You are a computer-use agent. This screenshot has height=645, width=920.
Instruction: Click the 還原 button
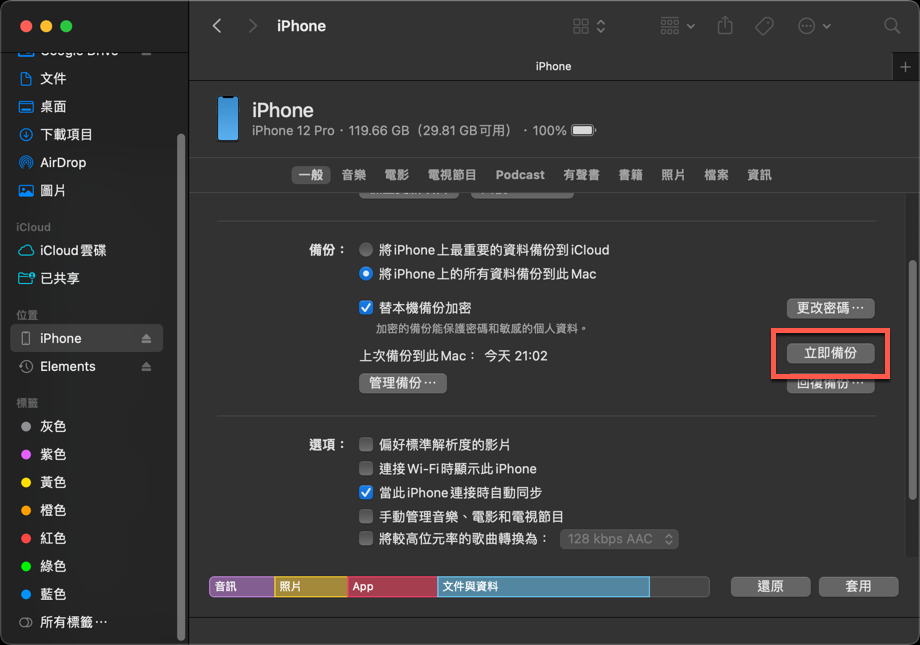[x=770, y=587]
